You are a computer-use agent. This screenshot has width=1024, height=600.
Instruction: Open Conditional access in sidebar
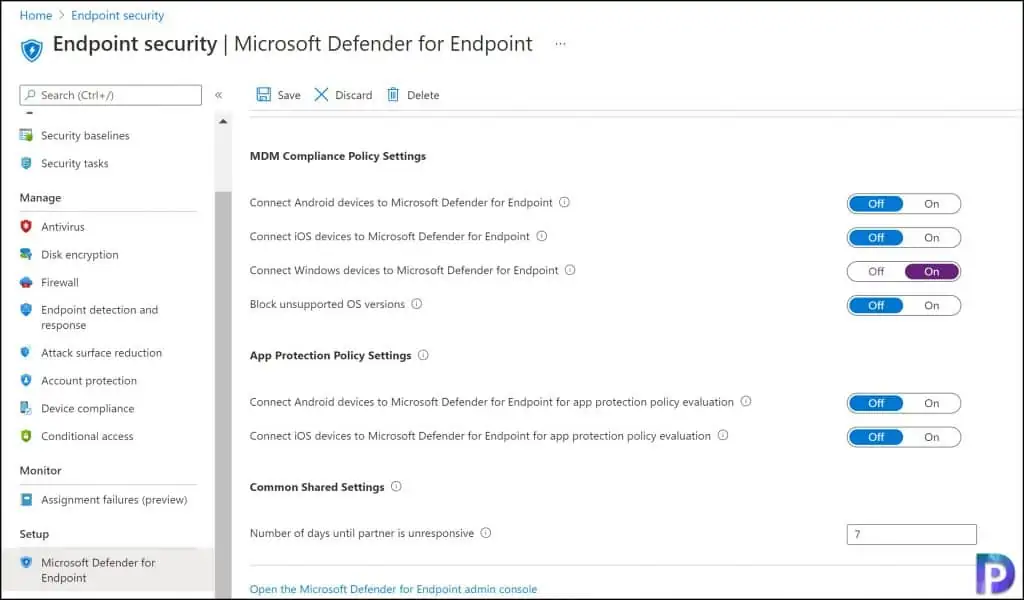pos(87,435)
